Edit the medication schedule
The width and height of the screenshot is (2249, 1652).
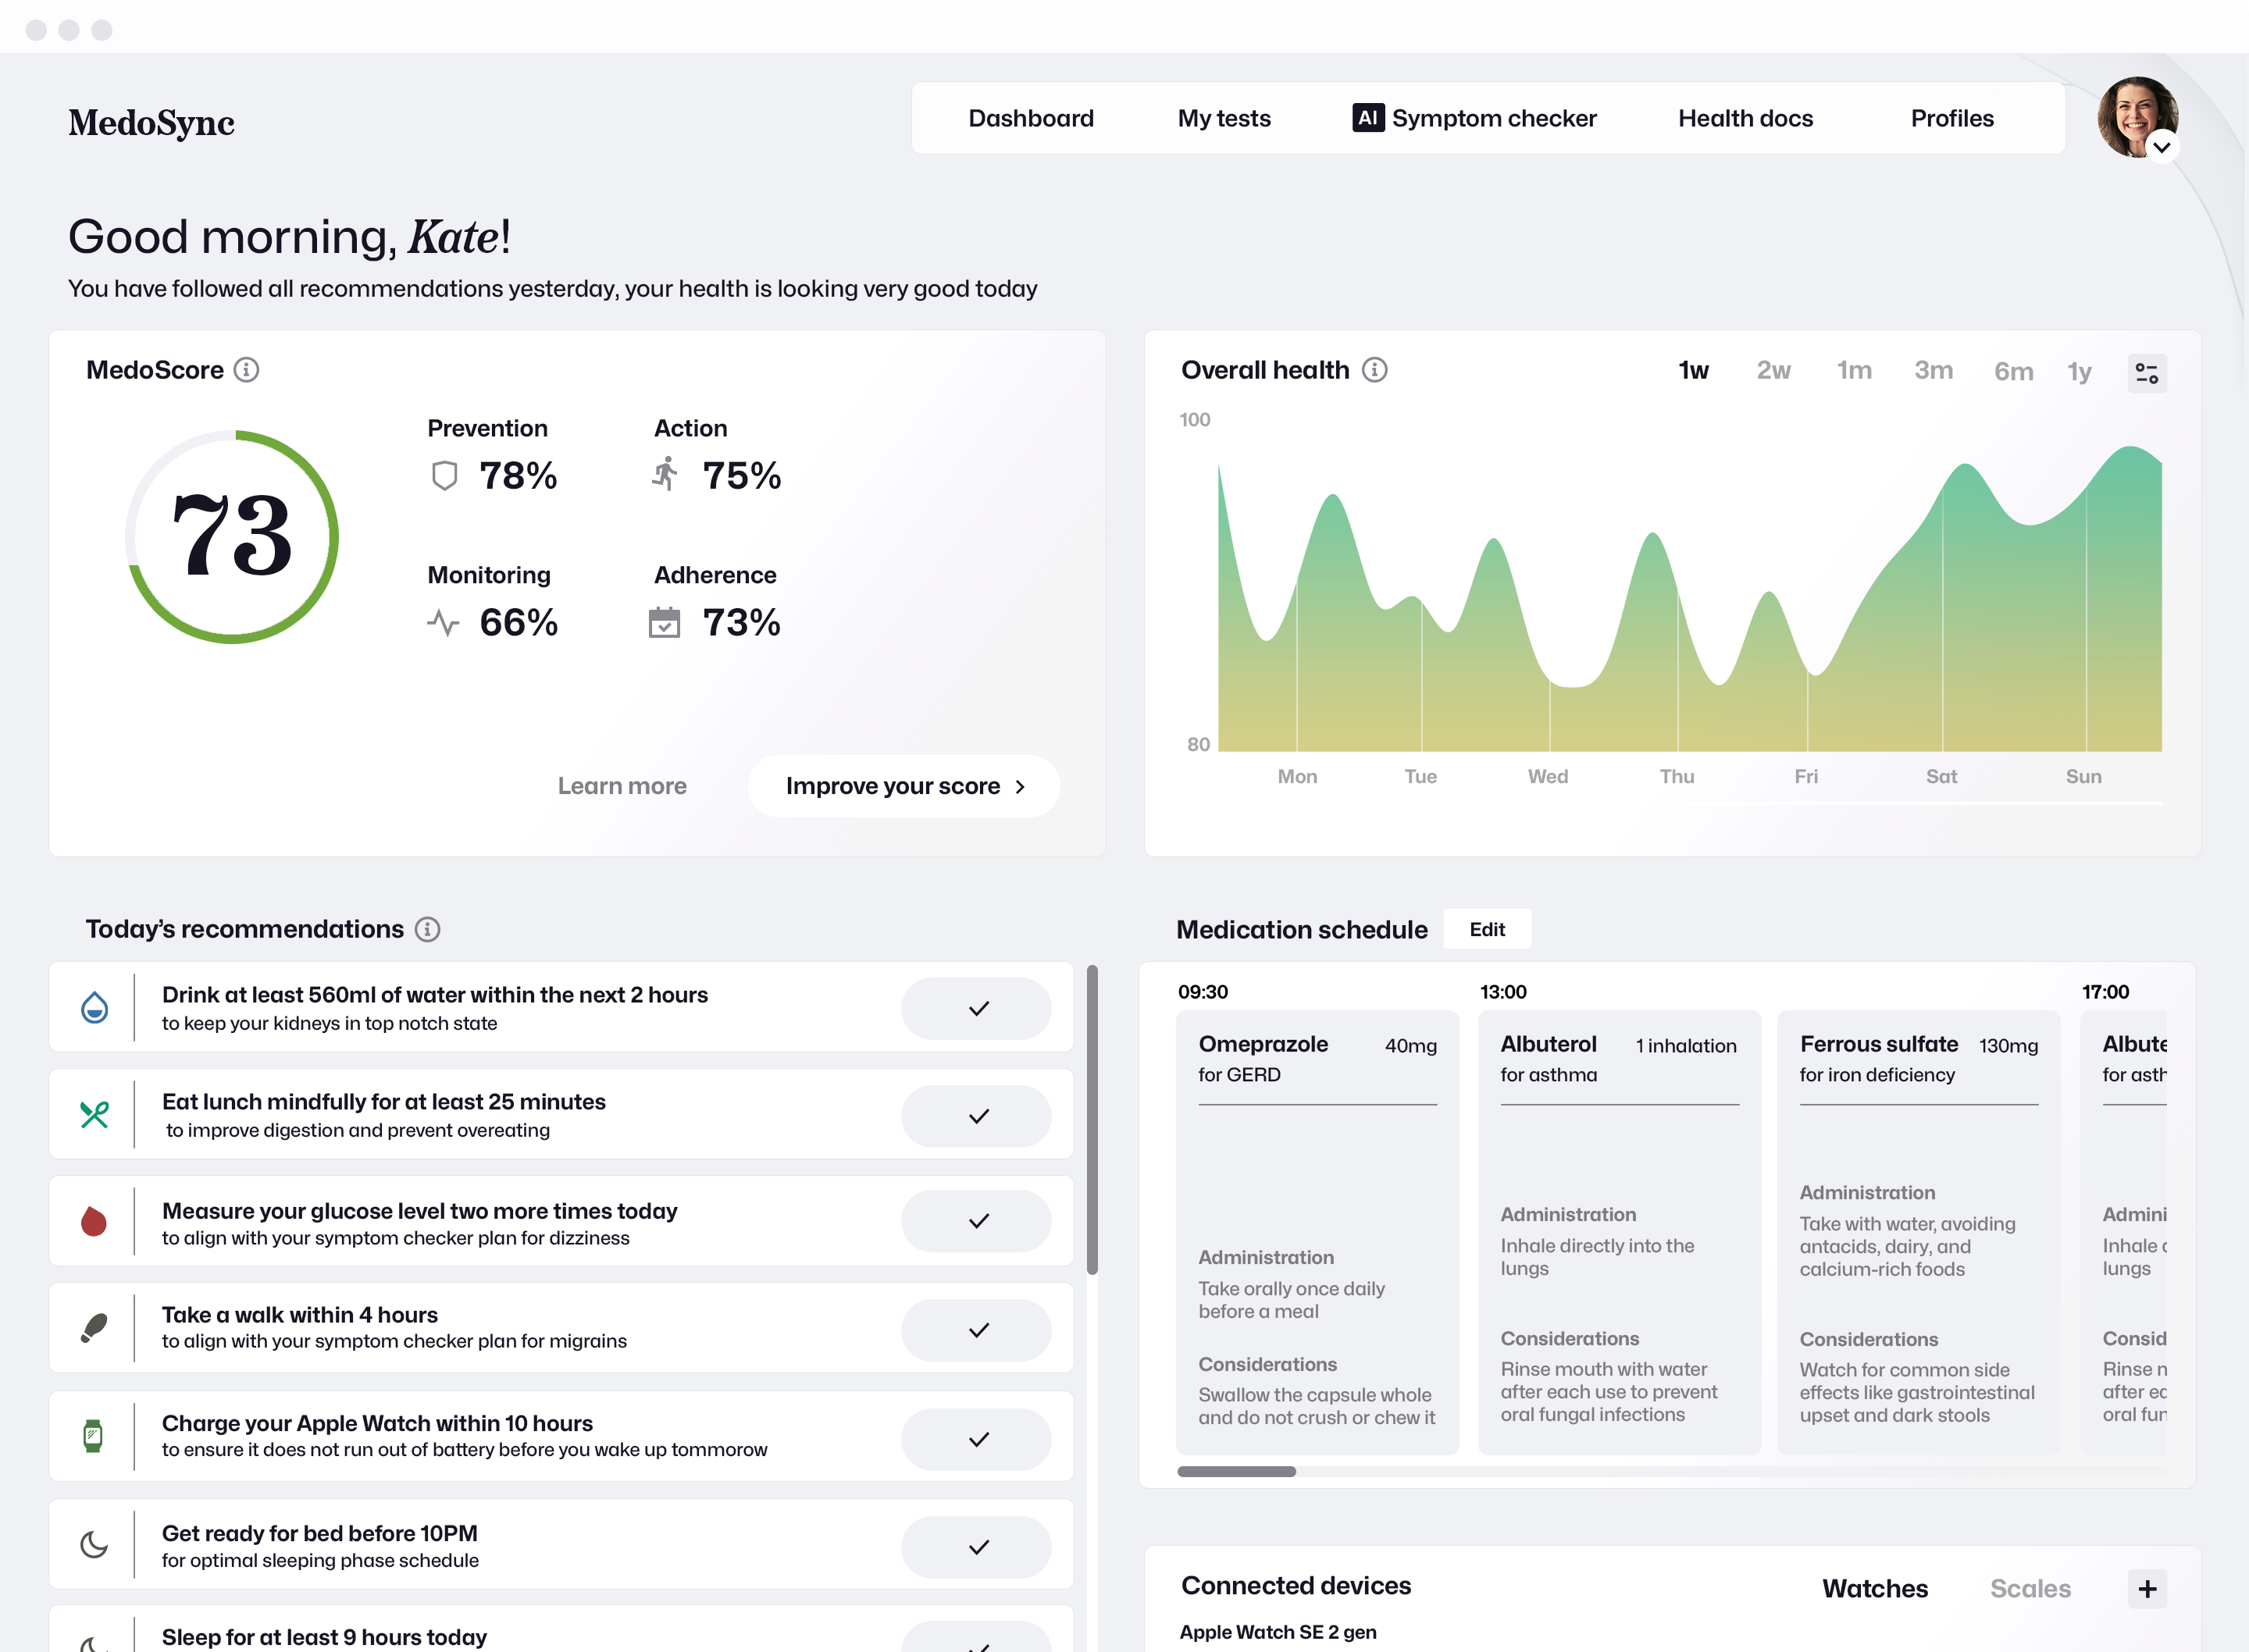point(1487,929)
